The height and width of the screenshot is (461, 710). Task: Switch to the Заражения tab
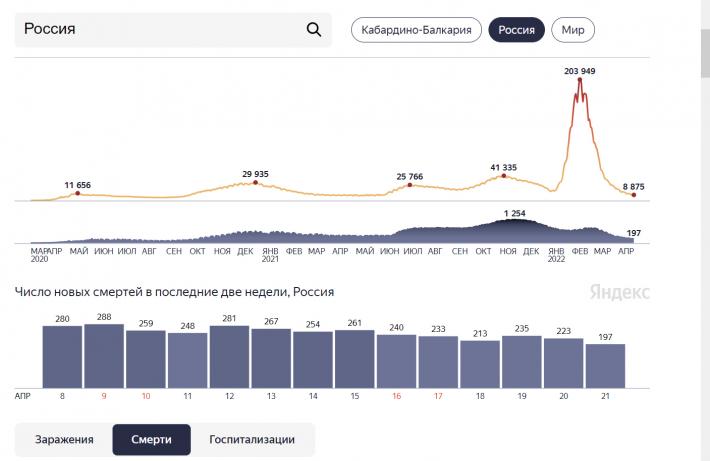pos(64,439)
